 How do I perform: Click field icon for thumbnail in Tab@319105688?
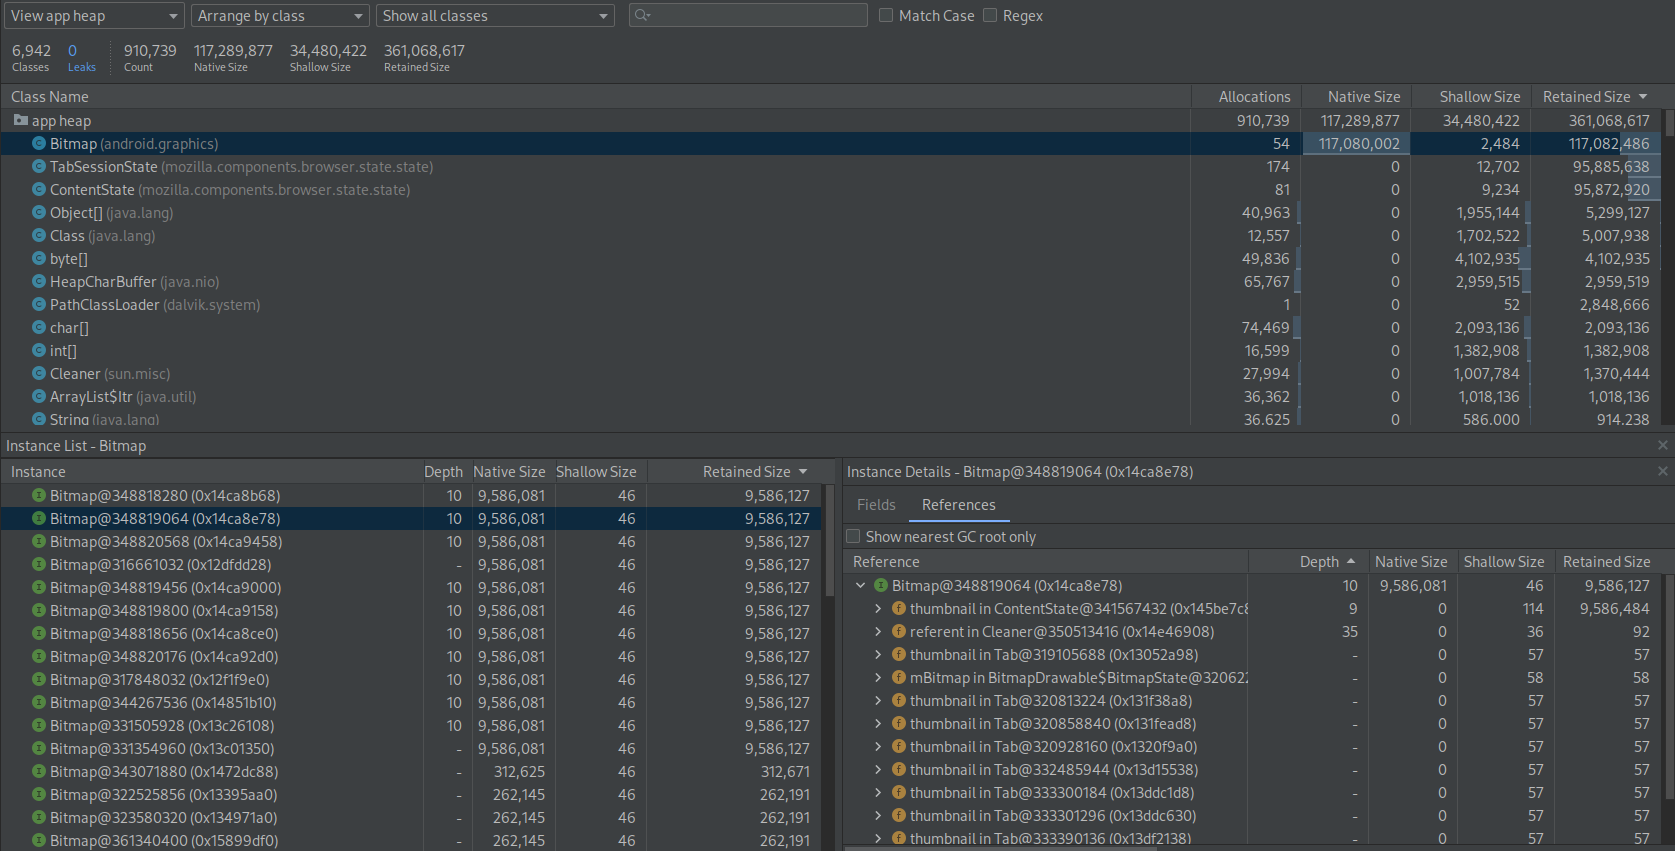tap(899, 654)
